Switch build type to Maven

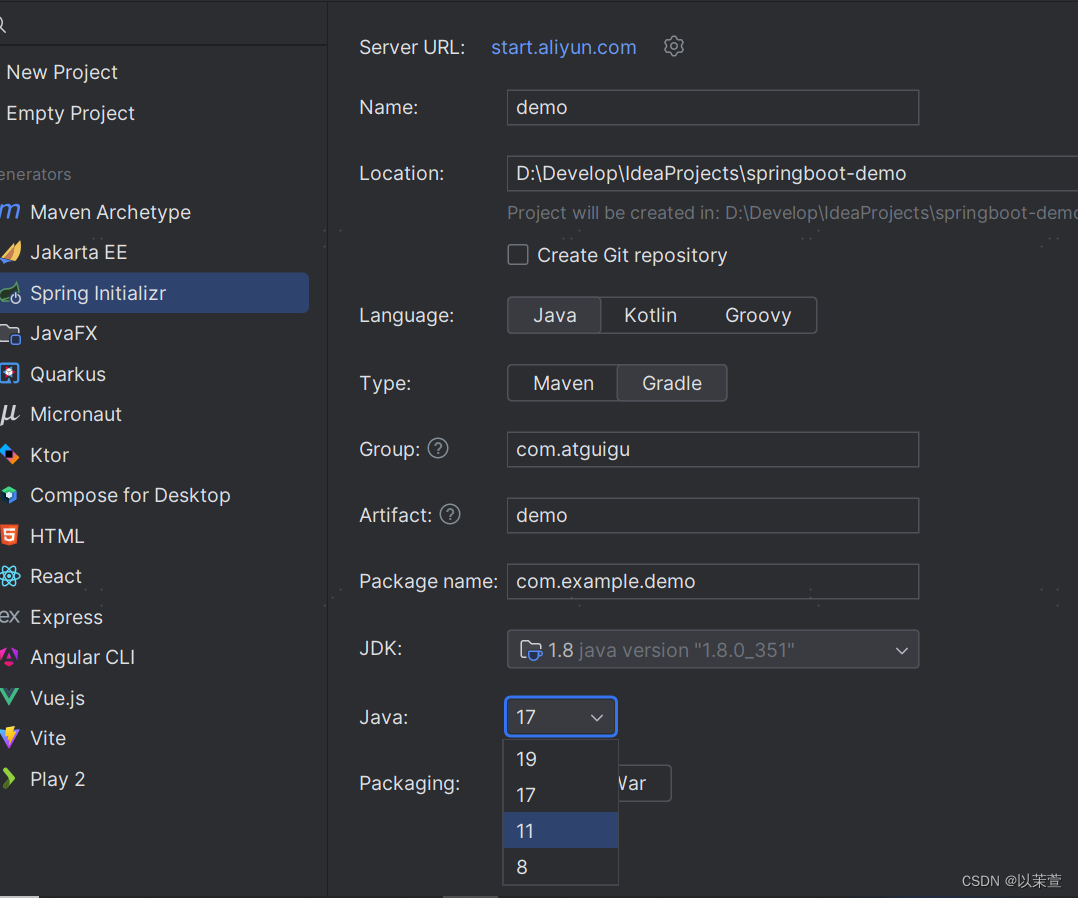(x=562, y=383)
